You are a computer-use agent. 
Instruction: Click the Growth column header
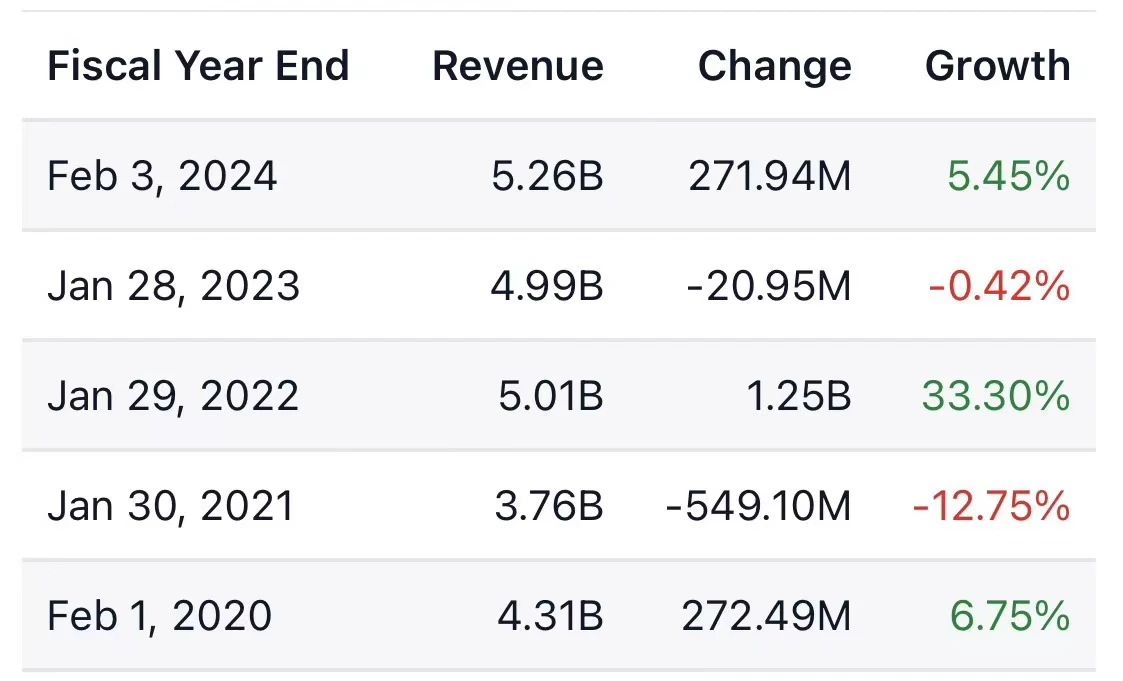(x=997, y=66)
